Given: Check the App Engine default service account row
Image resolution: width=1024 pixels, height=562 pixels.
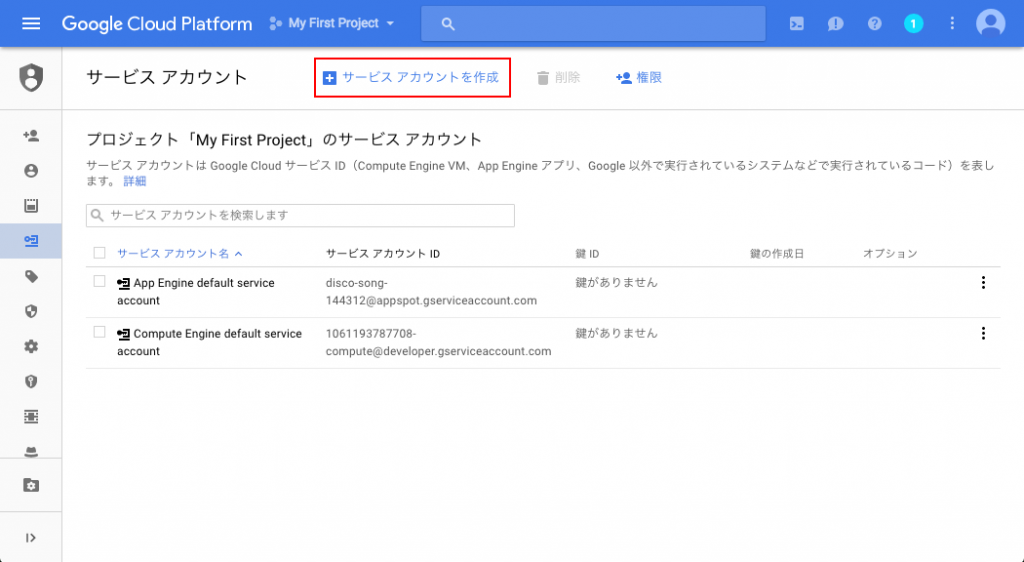Looking at the screenshot, I should [x=99, y=281].
